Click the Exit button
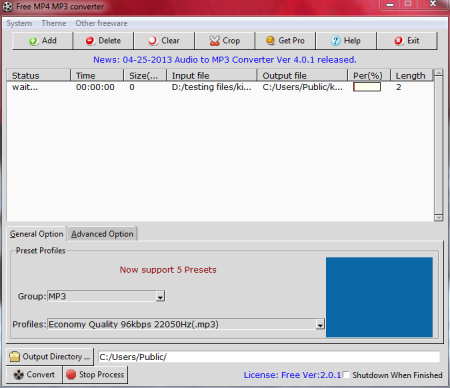 point(407,41)
